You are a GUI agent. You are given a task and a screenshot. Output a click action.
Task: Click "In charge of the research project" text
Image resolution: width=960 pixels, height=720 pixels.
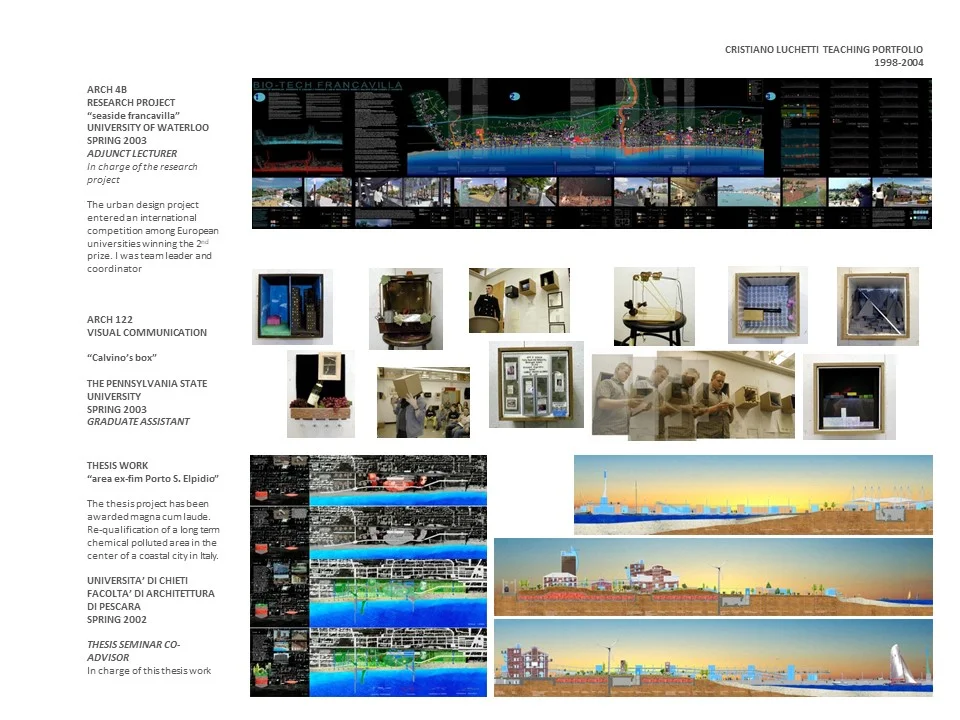pyautogui.click(x=142, y=173)
